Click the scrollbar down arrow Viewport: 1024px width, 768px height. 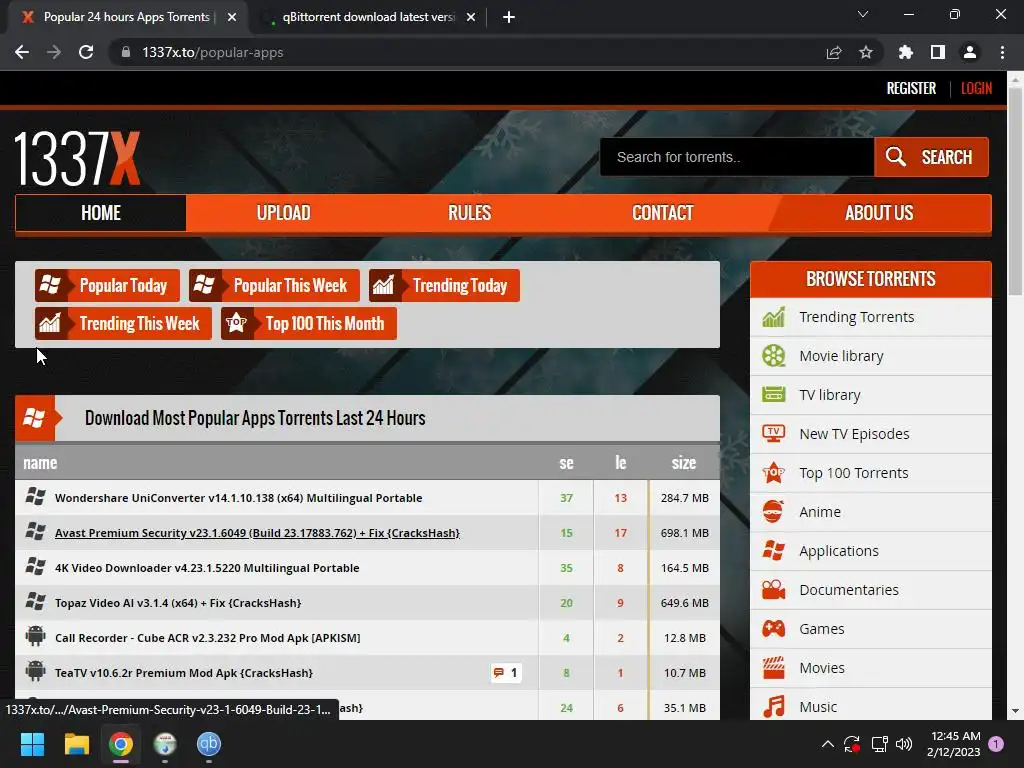(1015, 711)
